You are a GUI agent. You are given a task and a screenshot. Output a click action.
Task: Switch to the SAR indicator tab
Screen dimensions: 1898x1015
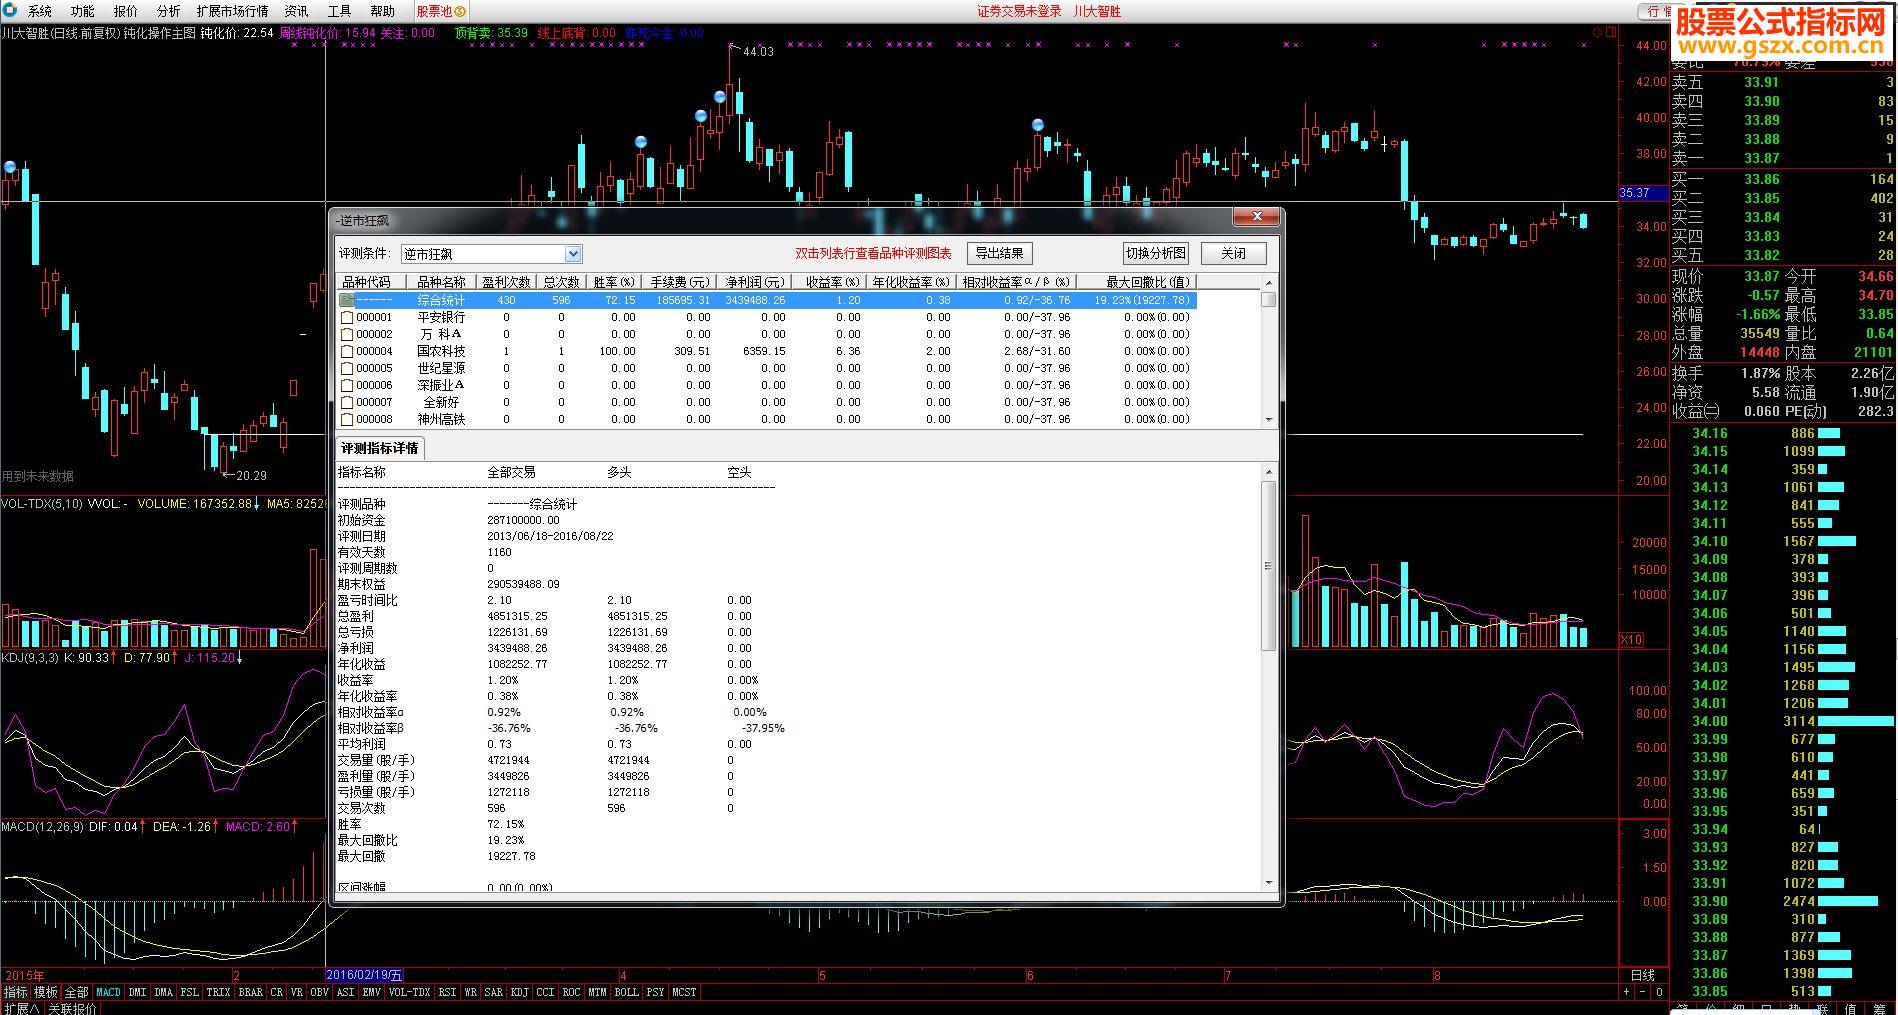pos(493,992)
